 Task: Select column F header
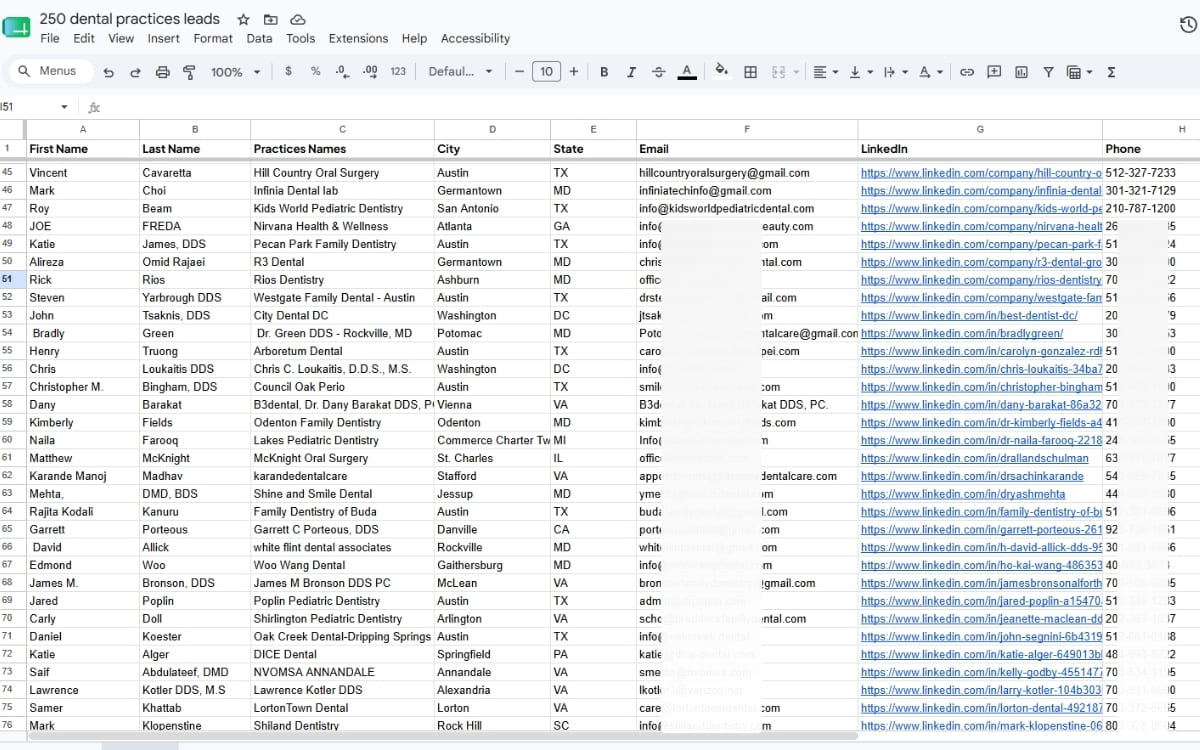click(x=747, y=129)
